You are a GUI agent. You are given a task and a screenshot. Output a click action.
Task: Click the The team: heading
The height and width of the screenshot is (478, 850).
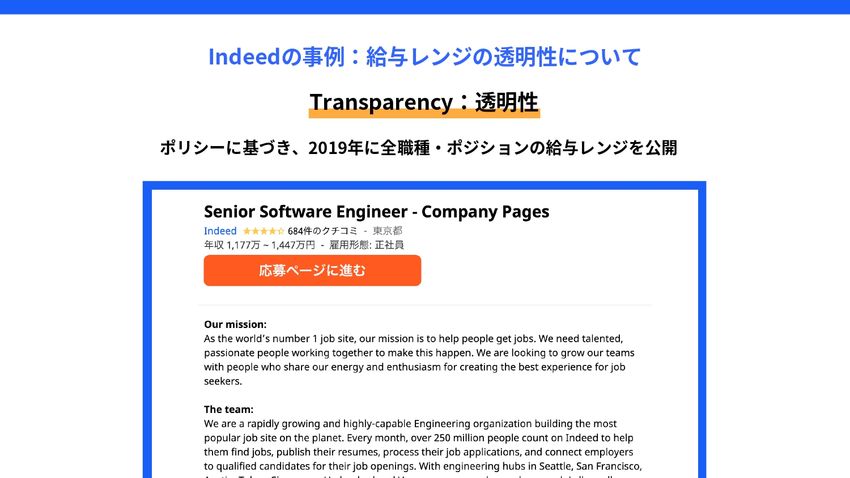(229, 409)
